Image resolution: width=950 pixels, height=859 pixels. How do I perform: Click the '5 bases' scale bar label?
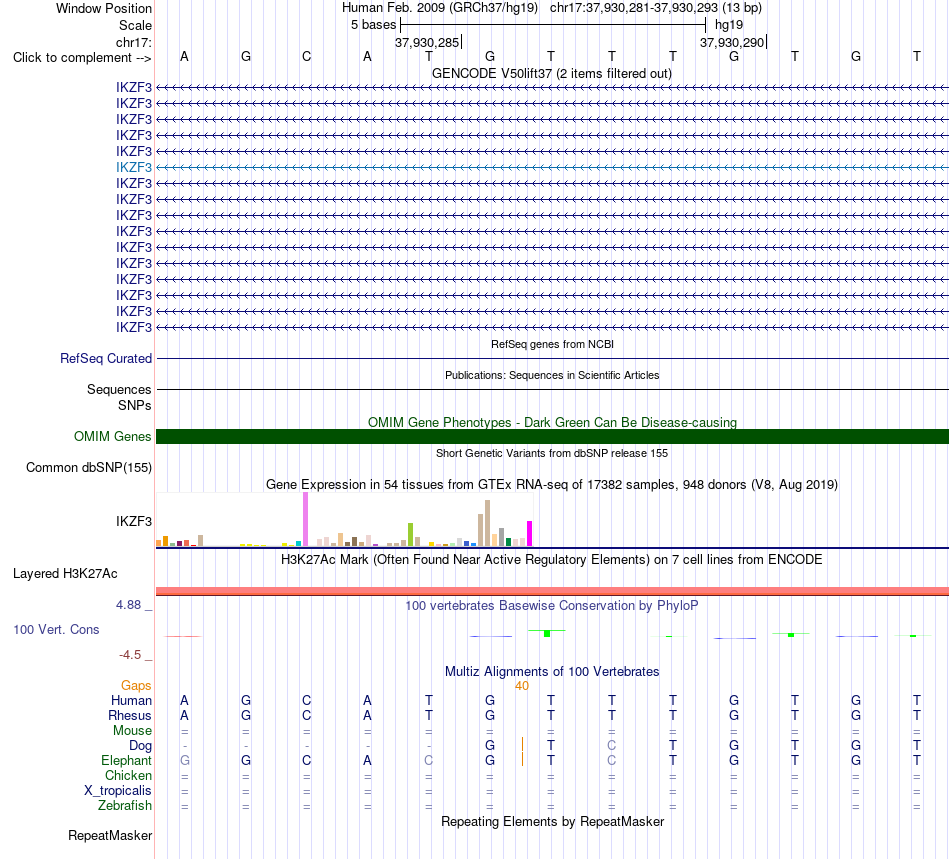[x=373, y=25]
